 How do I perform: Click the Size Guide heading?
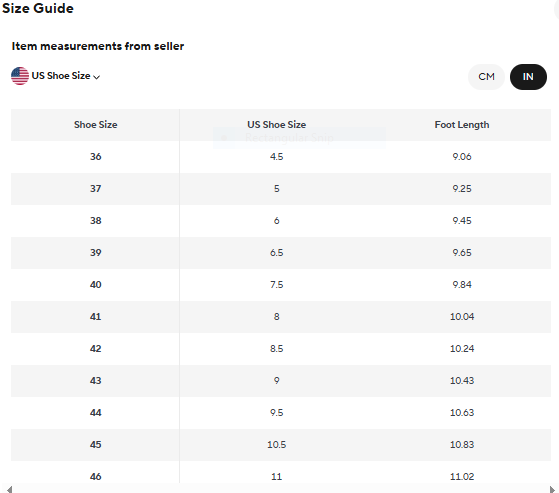click(x=38, y=8)
